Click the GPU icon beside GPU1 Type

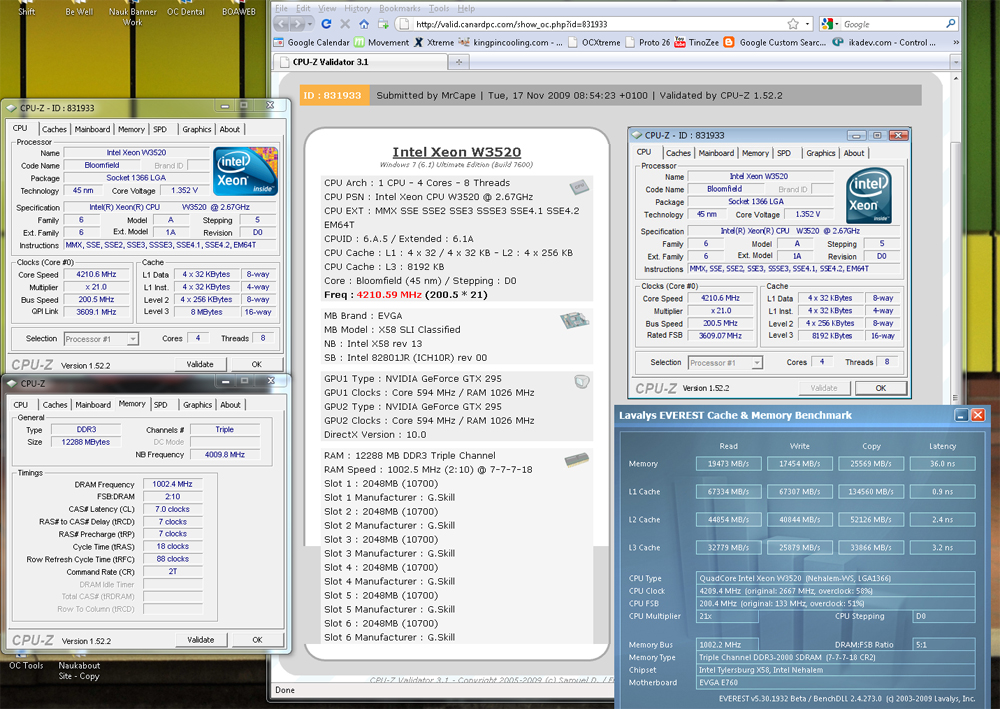tap(582, 381)
